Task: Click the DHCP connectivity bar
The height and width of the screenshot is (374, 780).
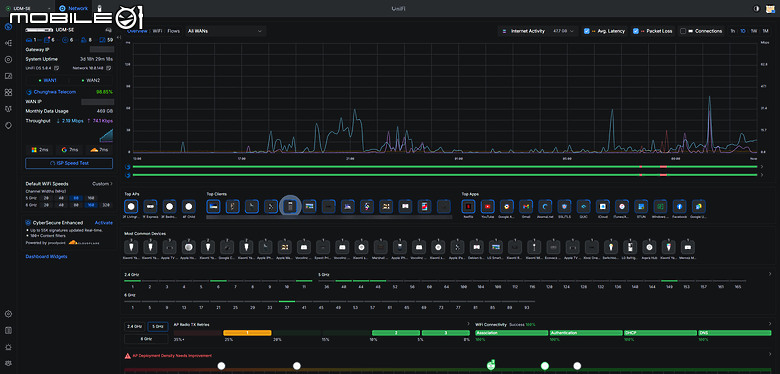Action: (660, 333)
